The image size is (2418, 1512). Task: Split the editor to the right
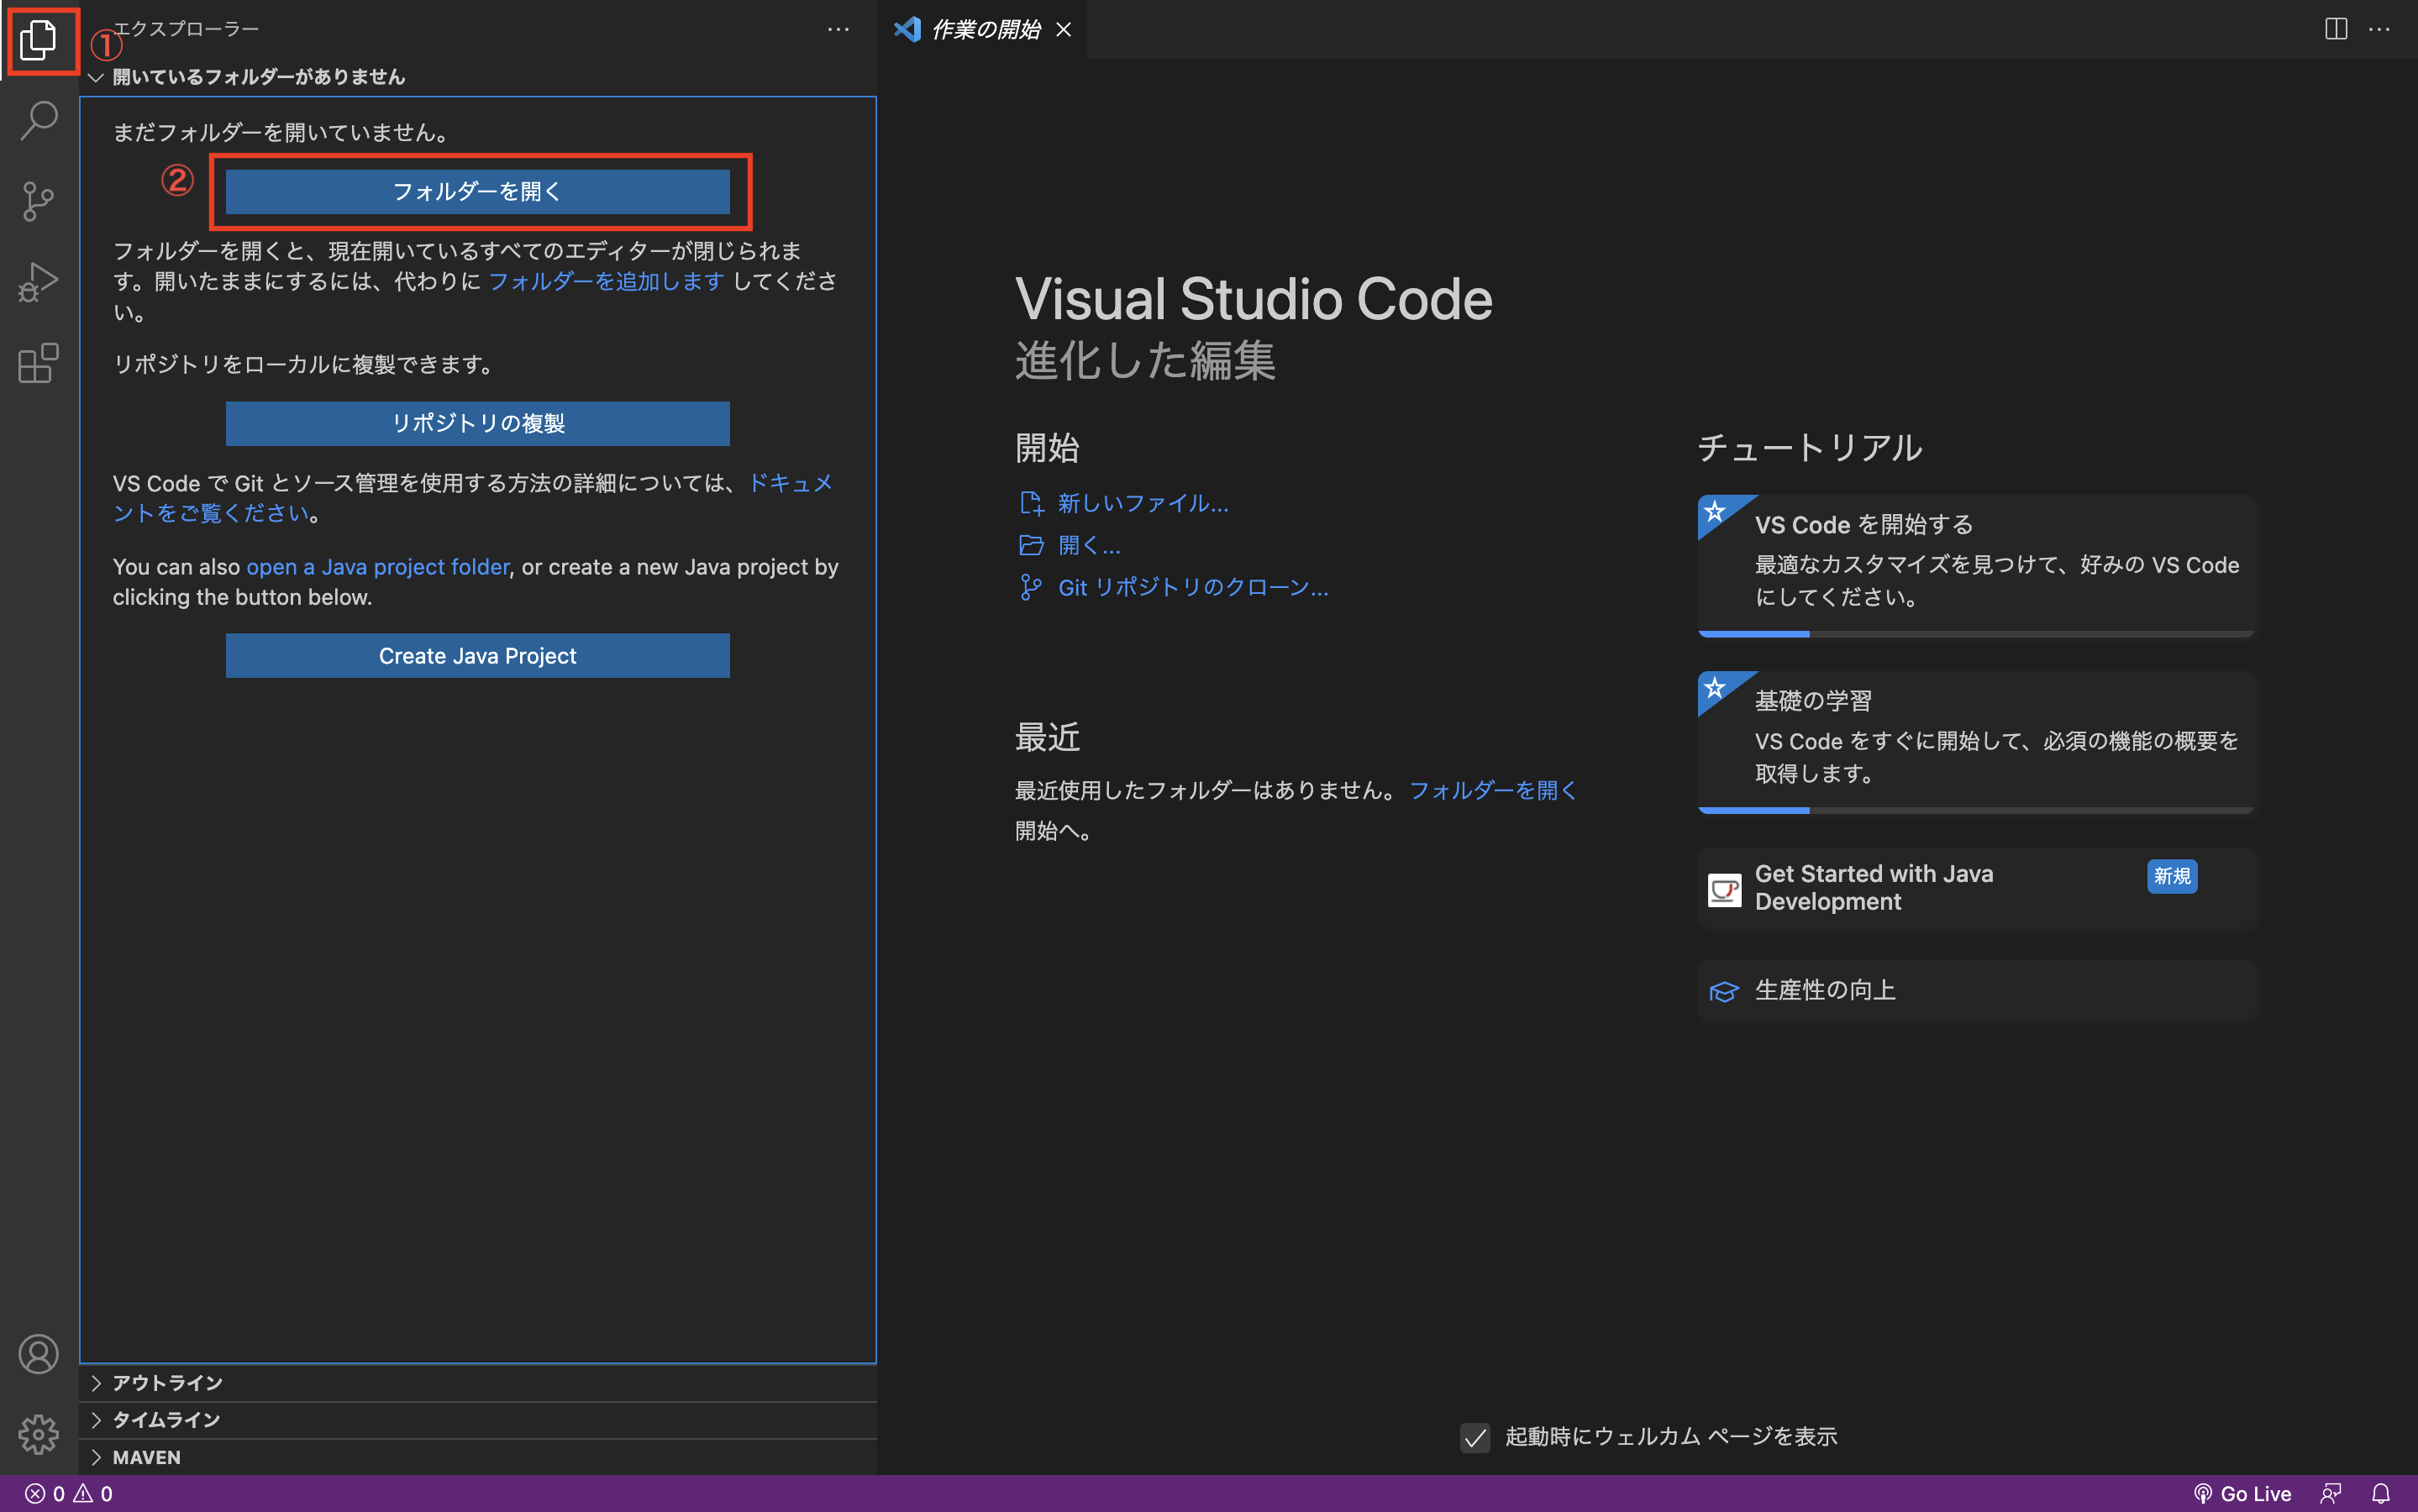pyautogui.click(x=2336, y=29)
